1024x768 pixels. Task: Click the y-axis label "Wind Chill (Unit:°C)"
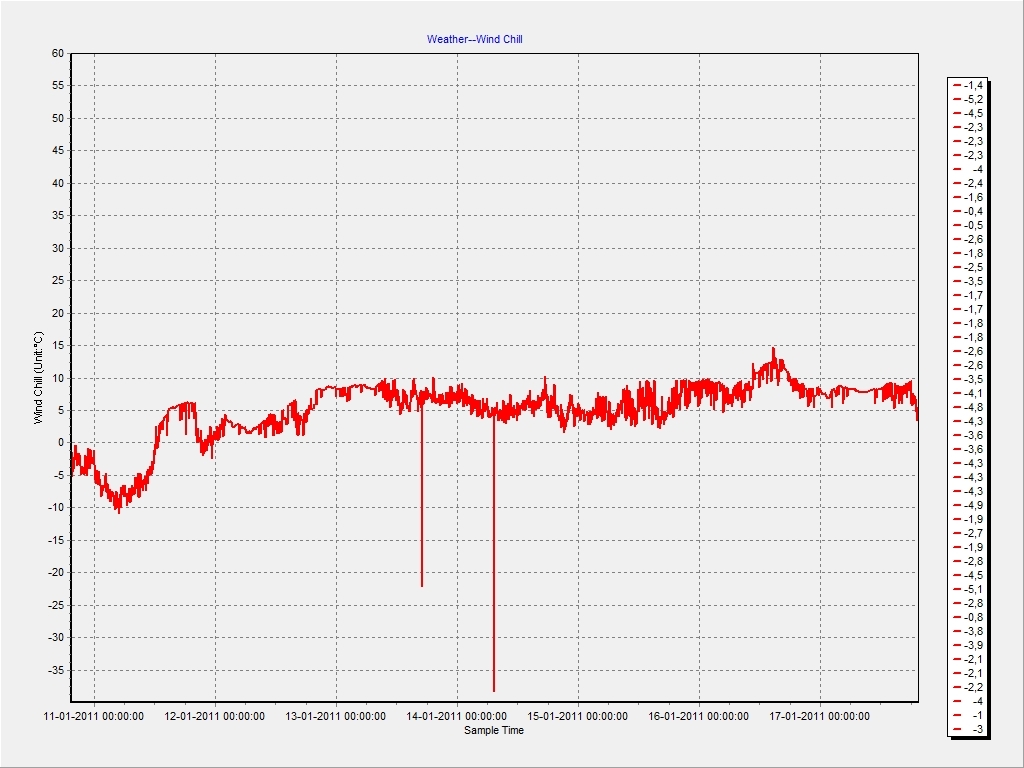pyautogui.click(x=39, y=378)
